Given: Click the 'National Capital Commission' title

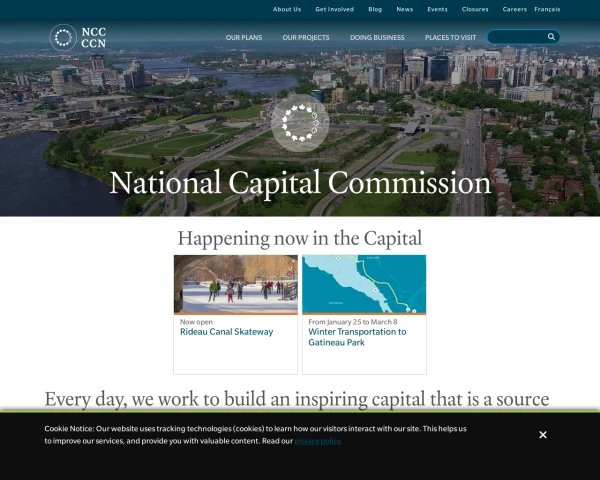Looking at the screenshot, I should click(x=300, y=183).
